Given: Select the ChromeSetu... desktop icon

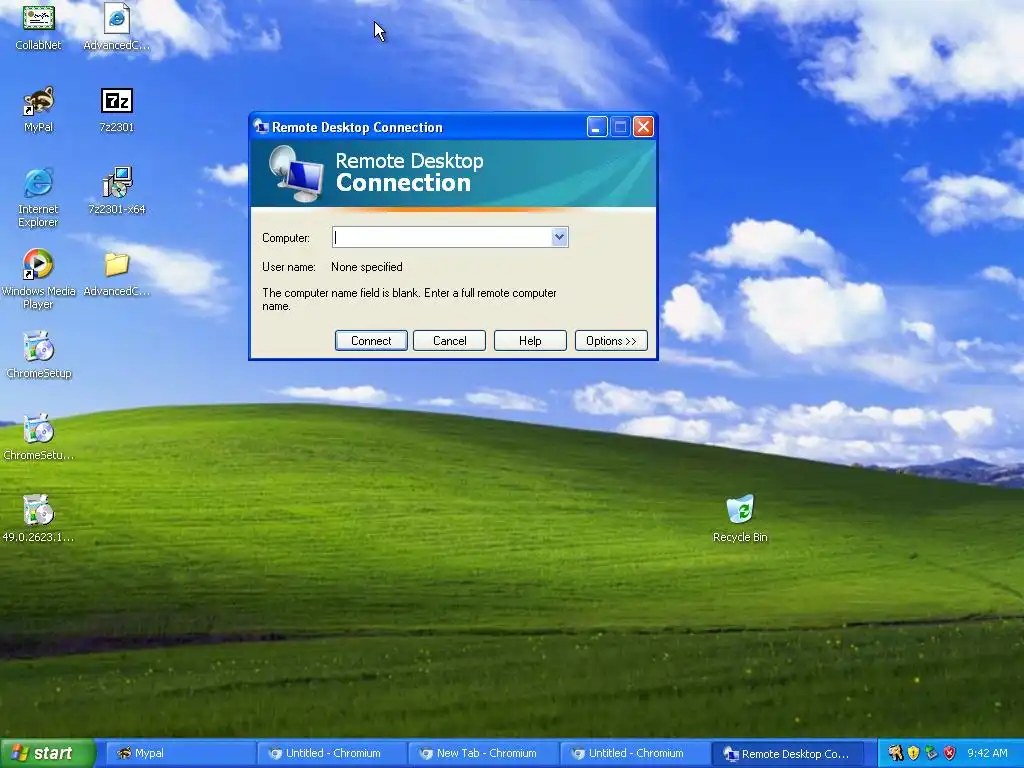Looking at the screenshot, I should 39,438.
